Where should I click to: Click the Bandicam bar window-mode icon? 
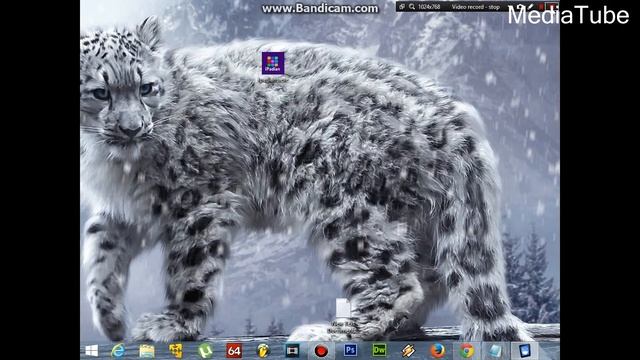(x=402, y=7)
